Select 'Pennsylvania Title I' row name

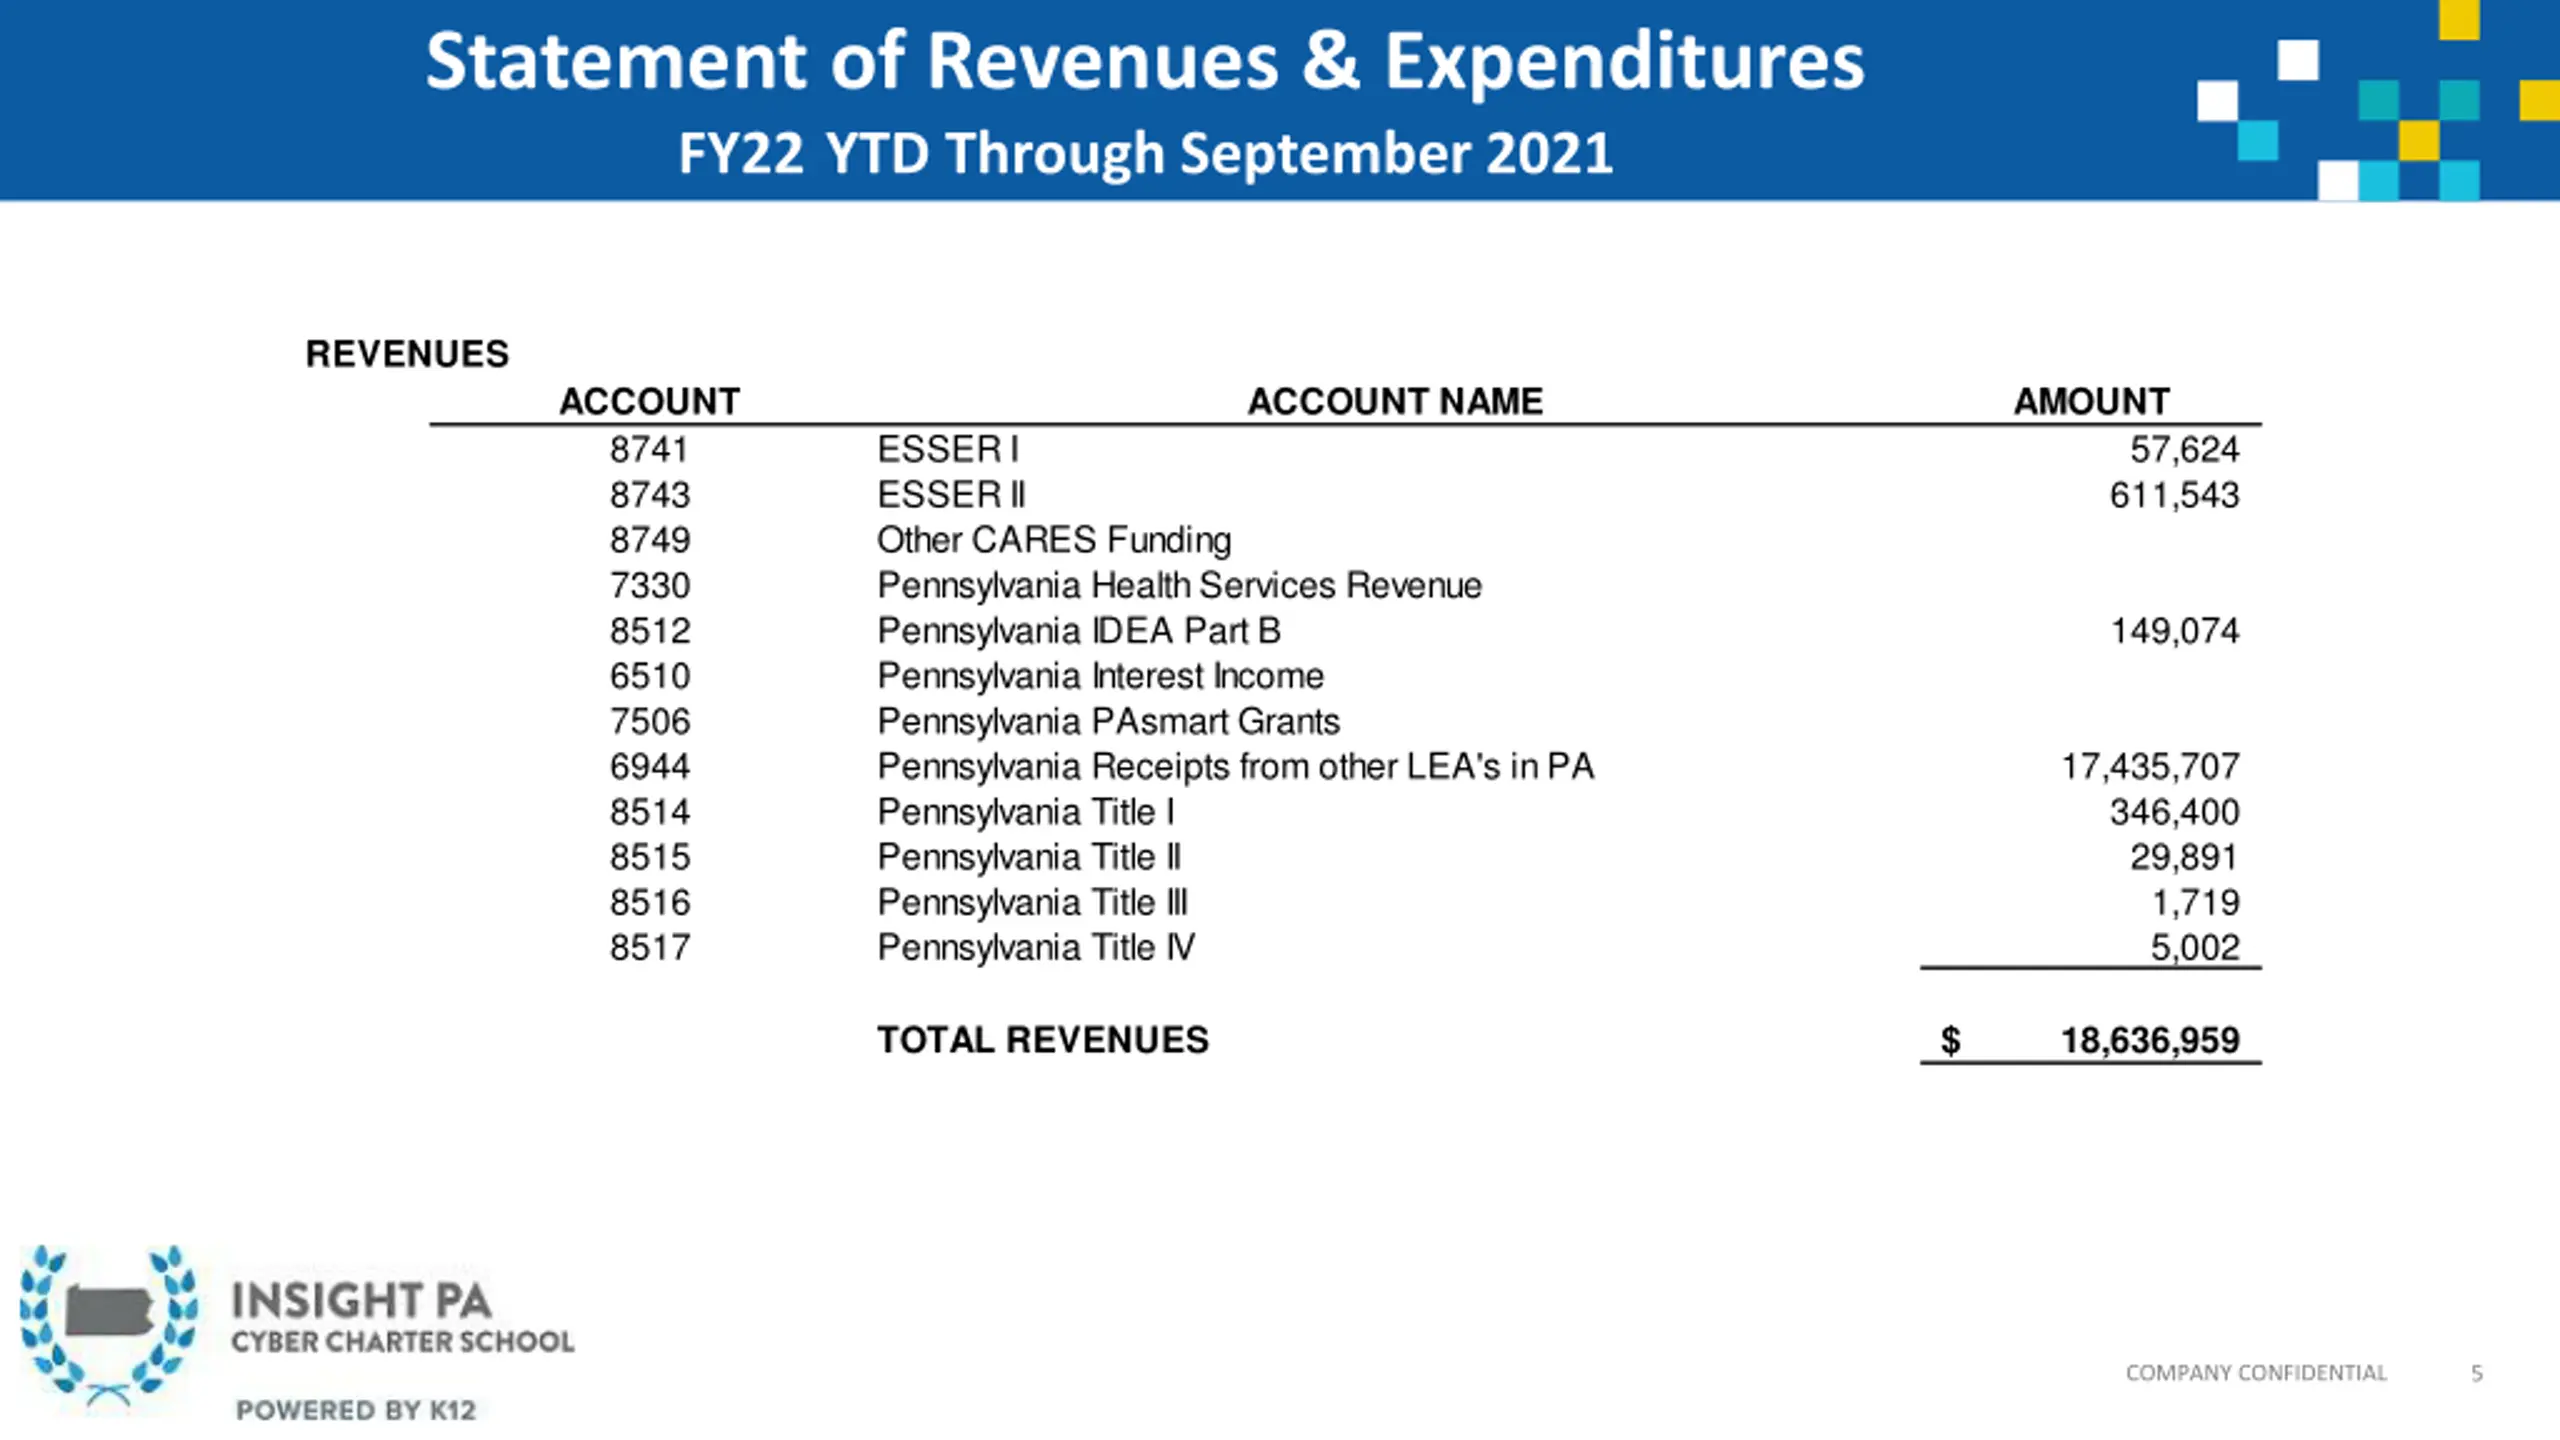tap(1026, 812)
